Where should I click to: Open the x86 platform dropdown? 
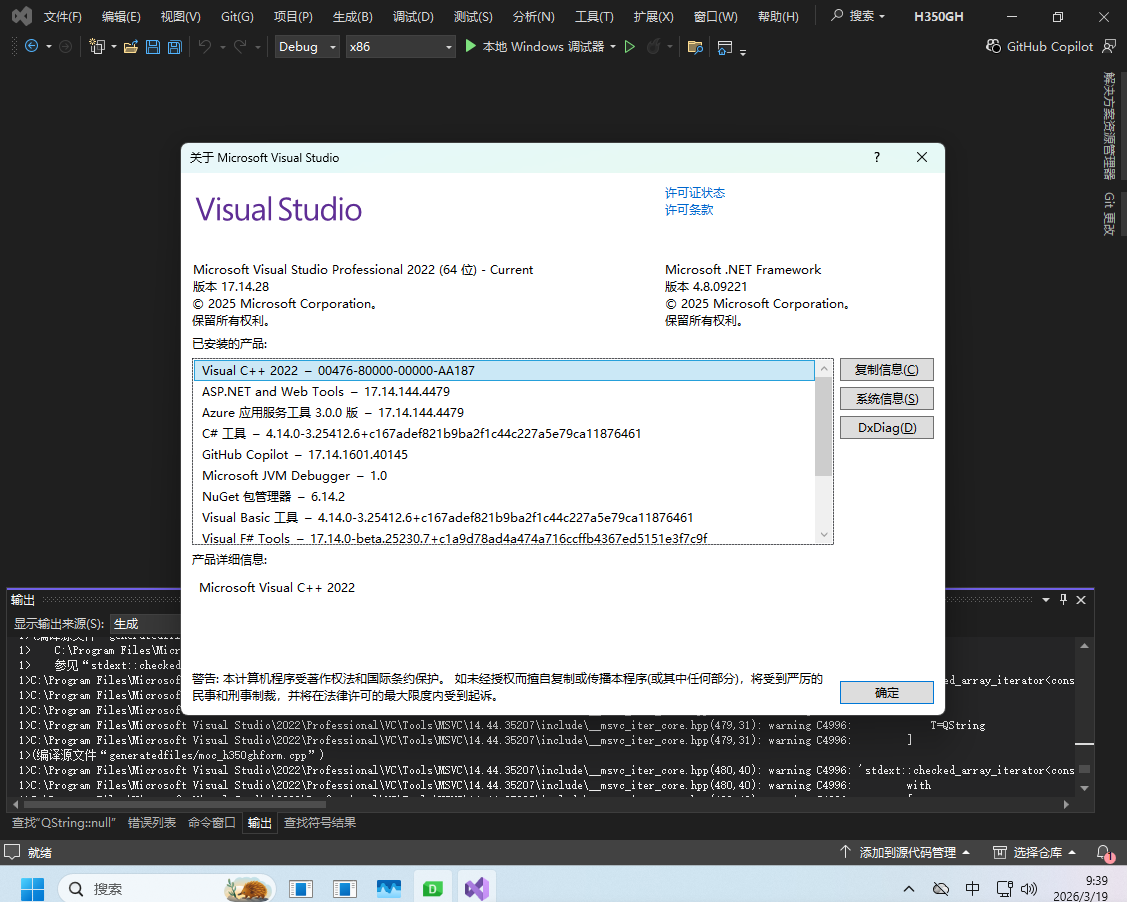[400, 47]
